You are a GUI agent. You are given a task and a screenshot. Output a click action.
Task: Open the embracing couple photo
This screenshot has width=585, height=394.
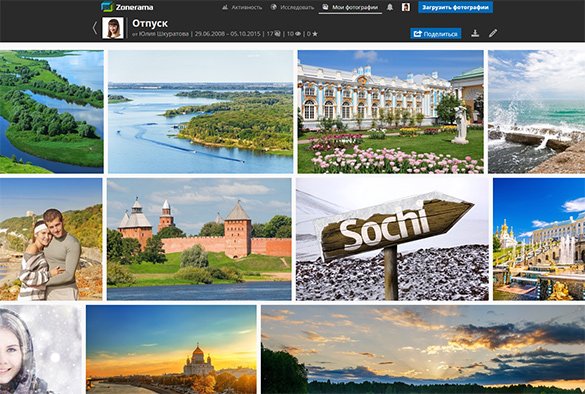pyautogui.click(x=51, y=239)
